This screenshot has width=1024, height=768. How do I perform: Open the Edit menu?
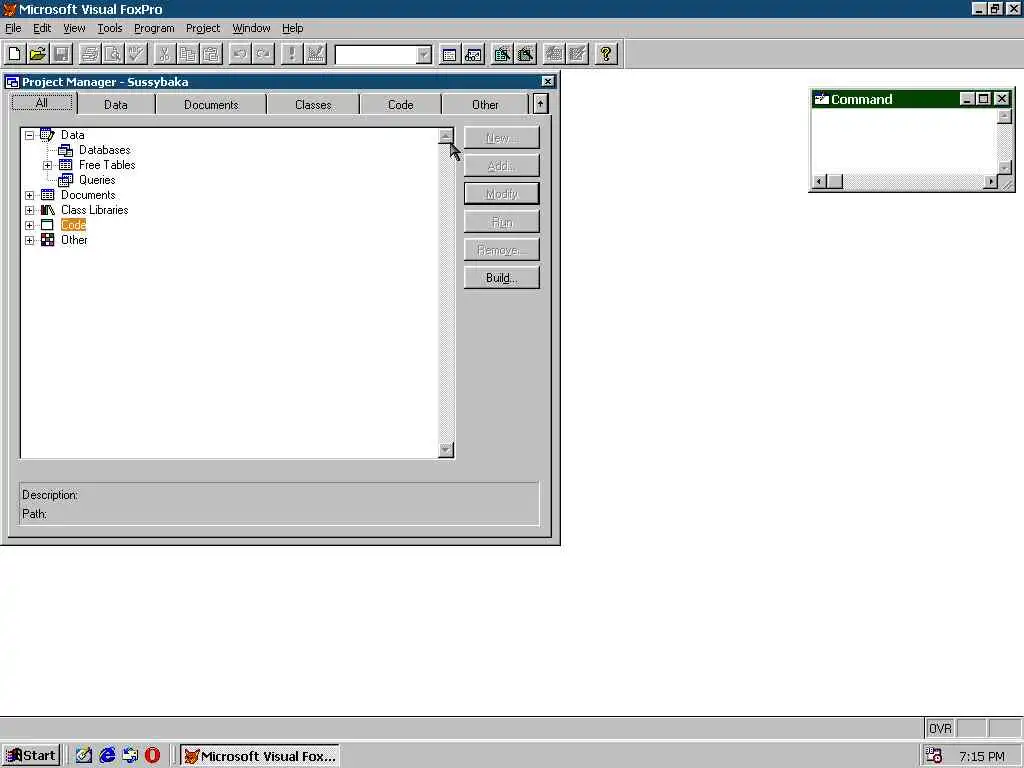pyautogui.click(x=42, y=28)
